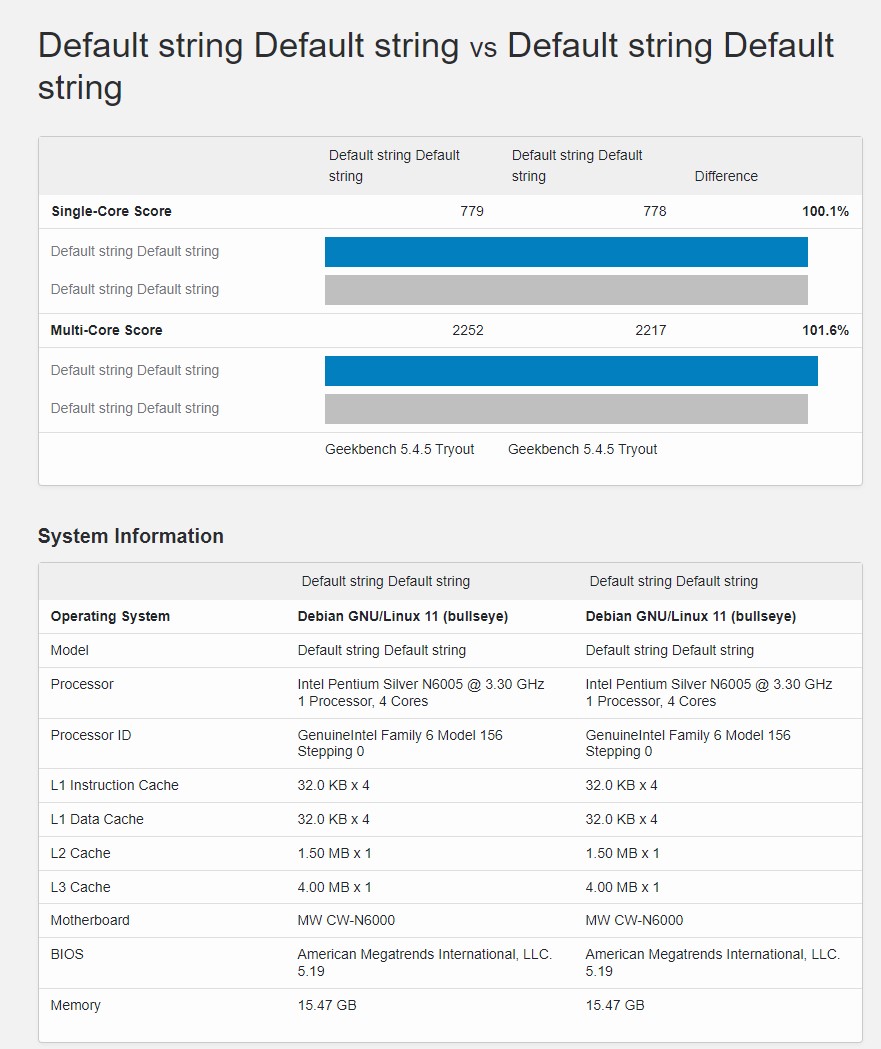The width and height of the screenshot is (881, 1049).
Task: Click the gray Single-Core score bar
Action: point(566,290)
